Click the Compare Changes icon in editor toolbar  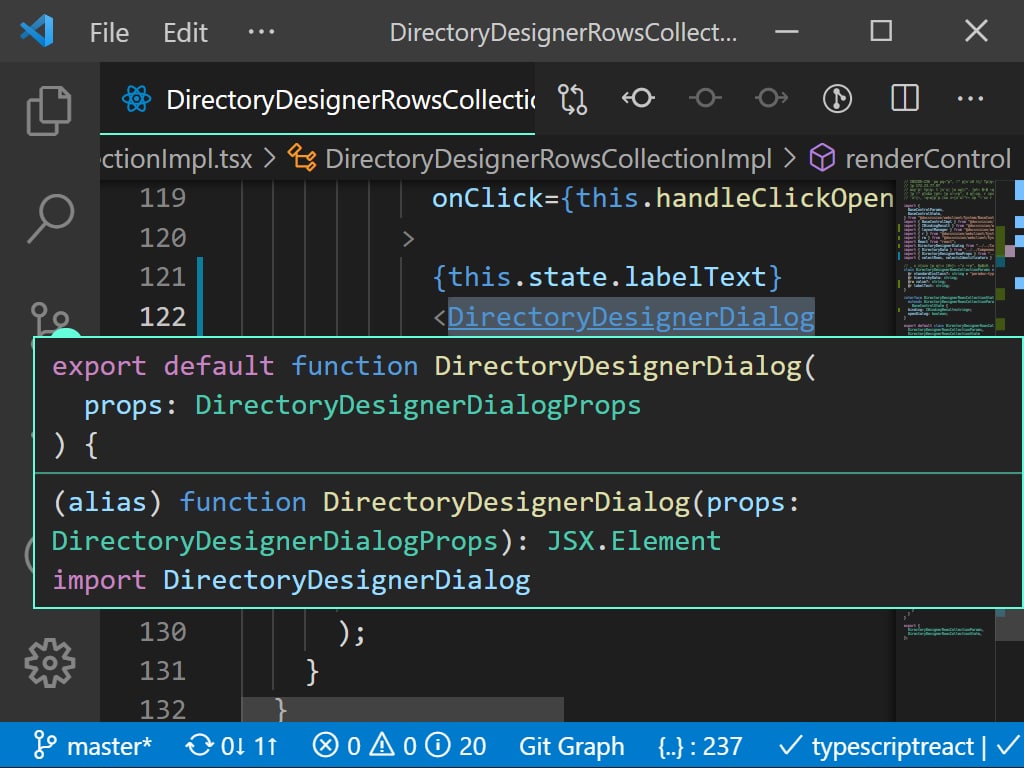point(573,98)
